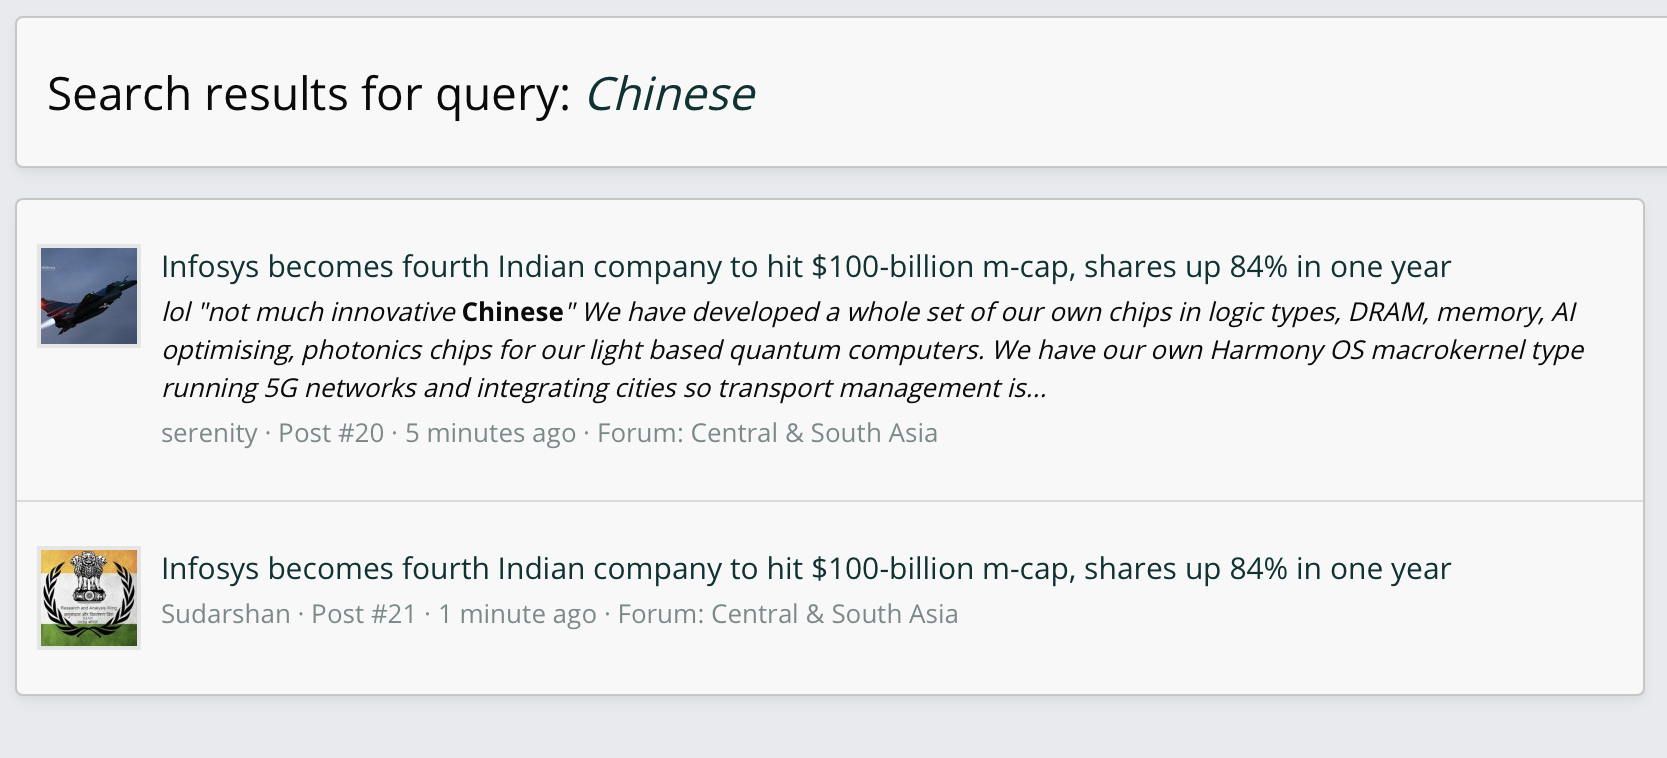The image size is (1667, 758).
Task: Click the '5 minutes ago' timestamp
Action: pyautogui.click(x=491, y=433)
